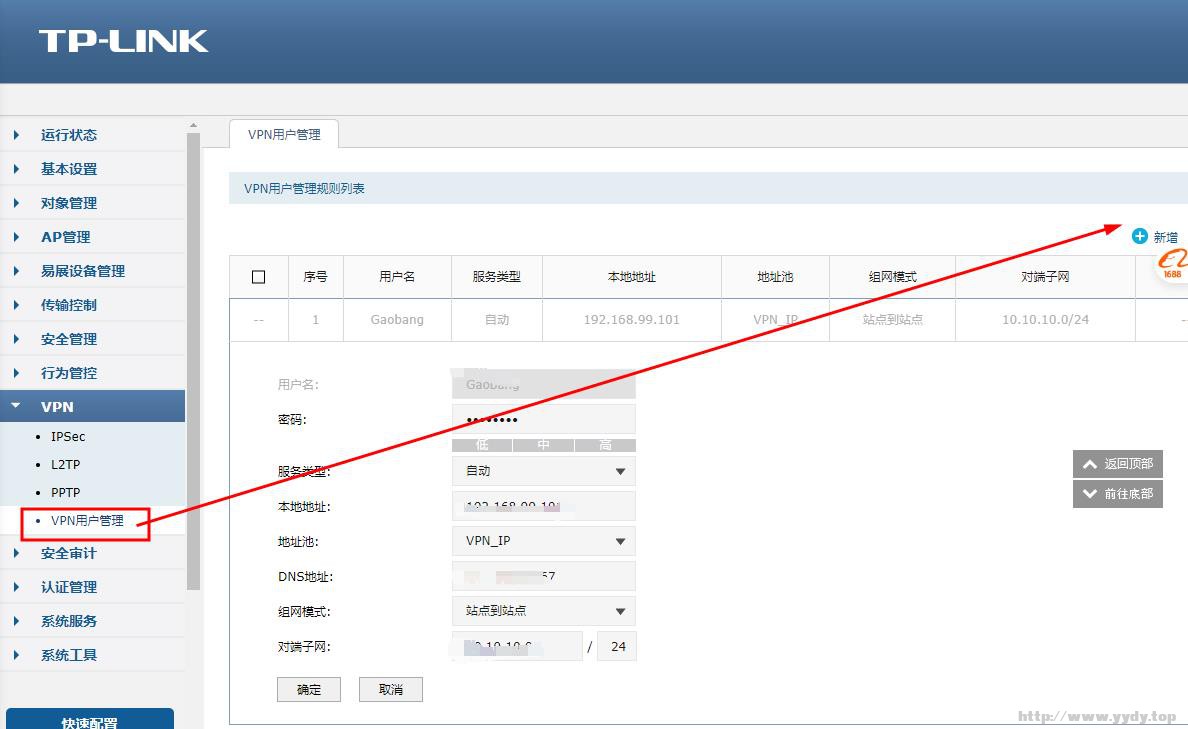
Task: Collapse the VPN menu arrow
Action: click(x=16, y=406)
